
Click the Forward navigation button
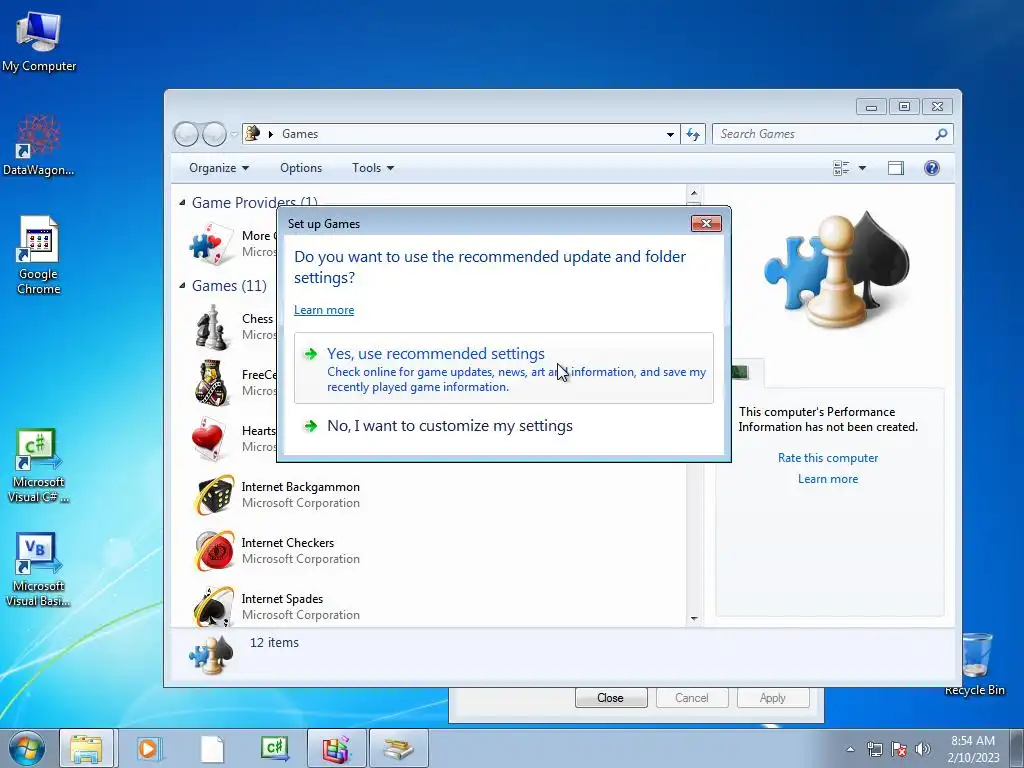[214, 134]
